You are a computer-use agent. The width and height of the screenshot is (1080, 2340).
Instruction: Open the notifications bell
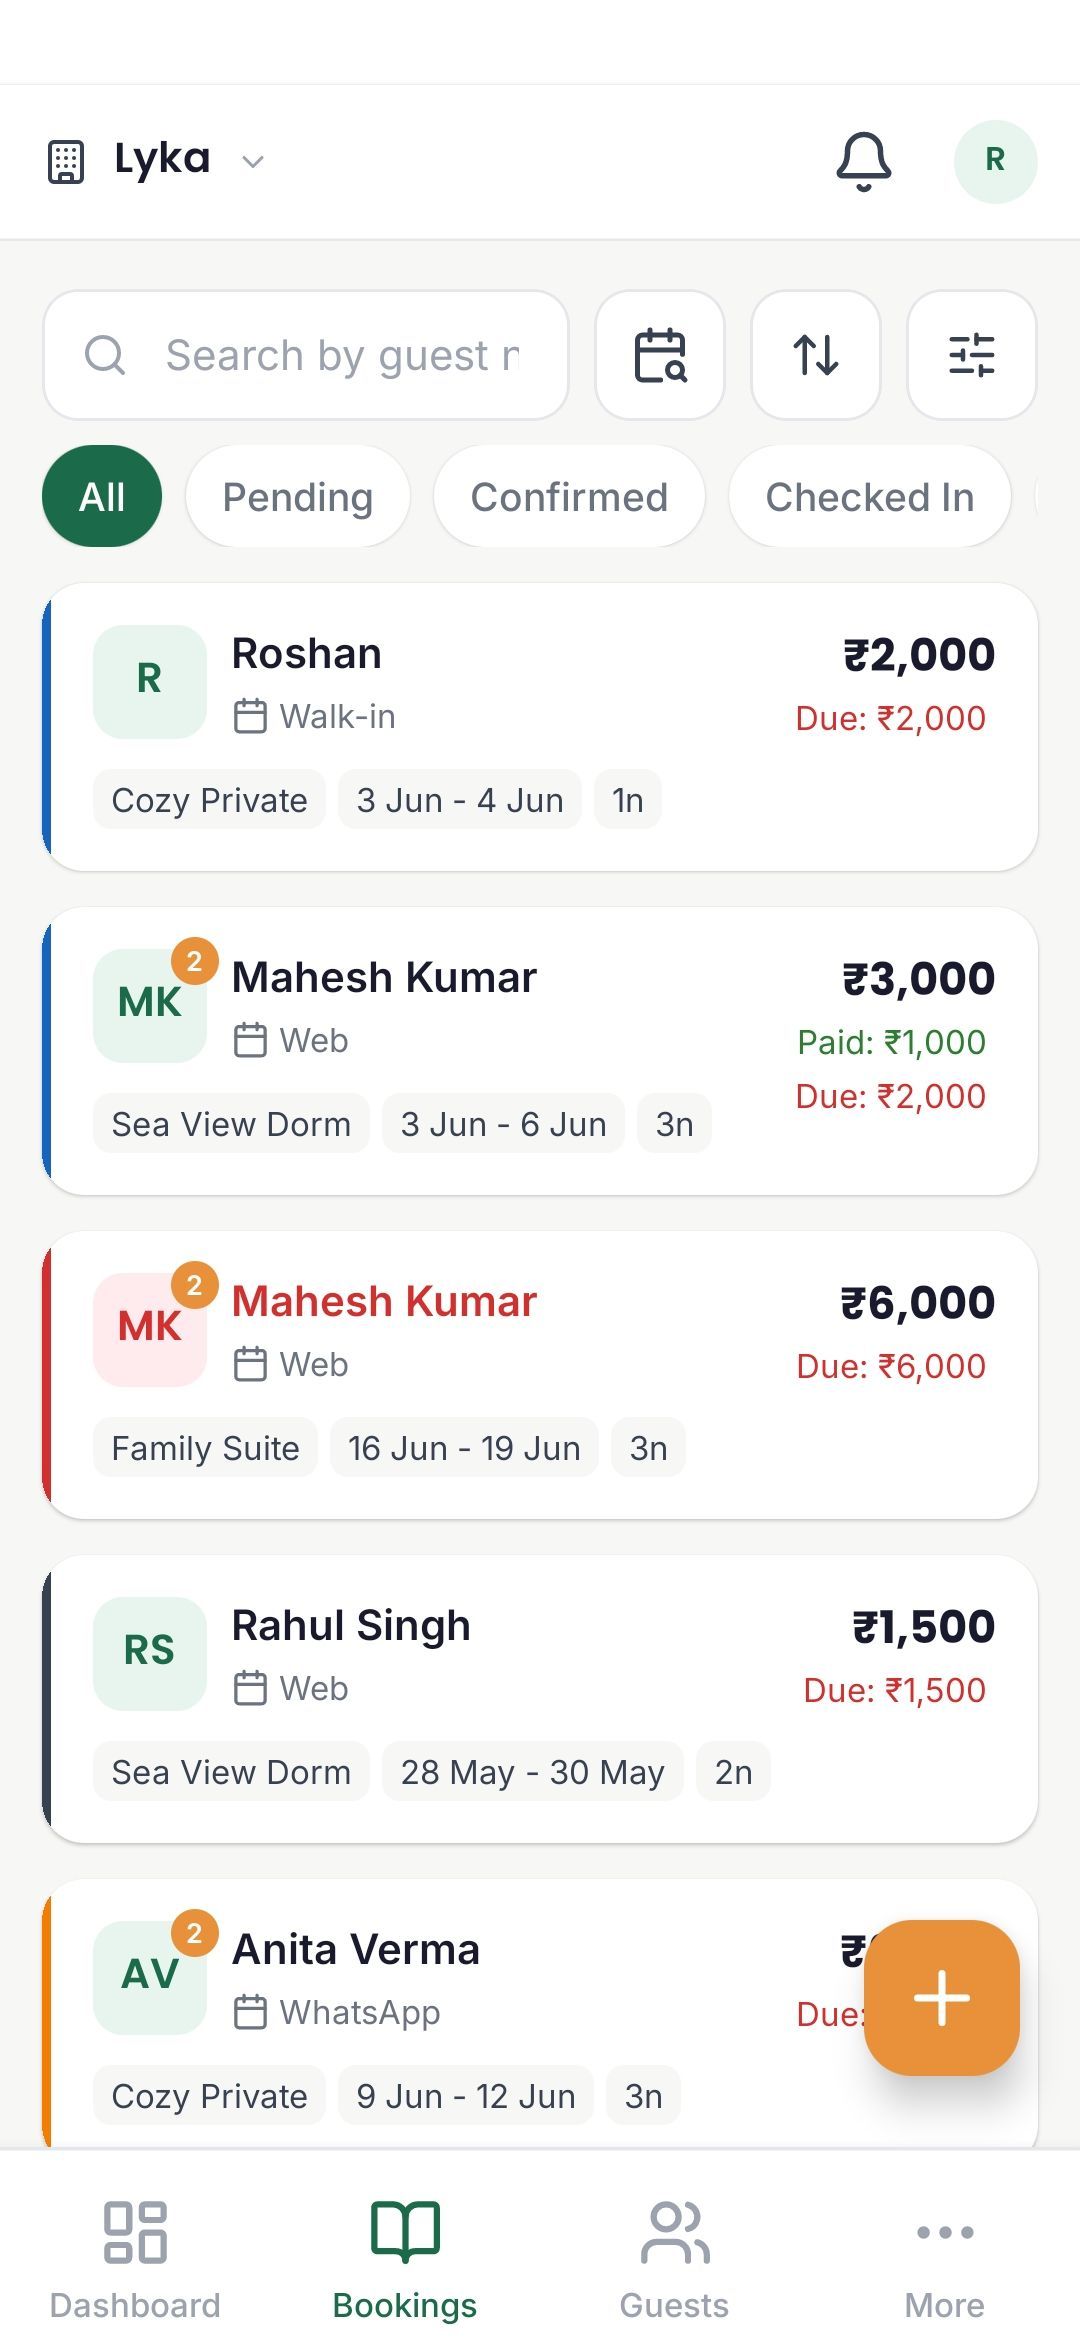863,161
